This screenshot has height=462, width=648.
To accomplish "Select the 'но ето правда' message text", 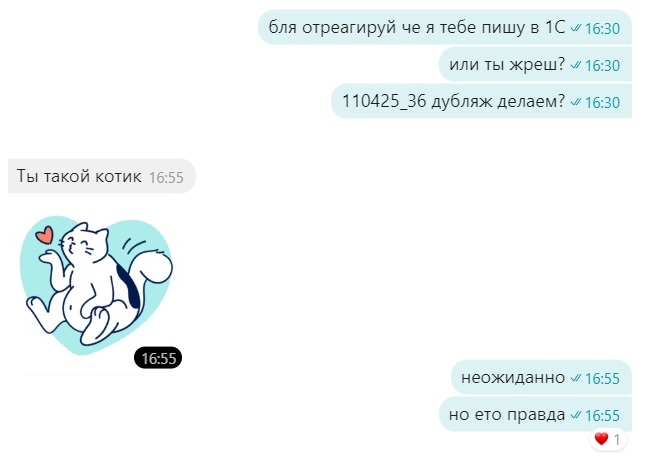I will tap(507, 414).
